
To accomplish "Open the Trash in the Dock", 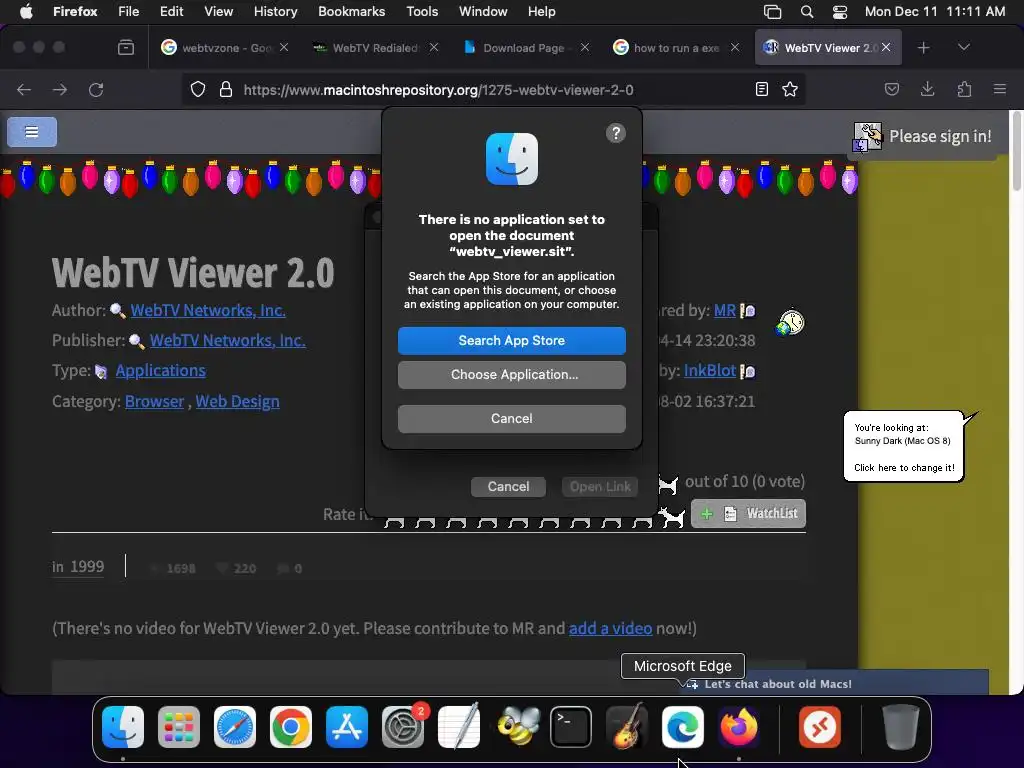I will point(901,727).
